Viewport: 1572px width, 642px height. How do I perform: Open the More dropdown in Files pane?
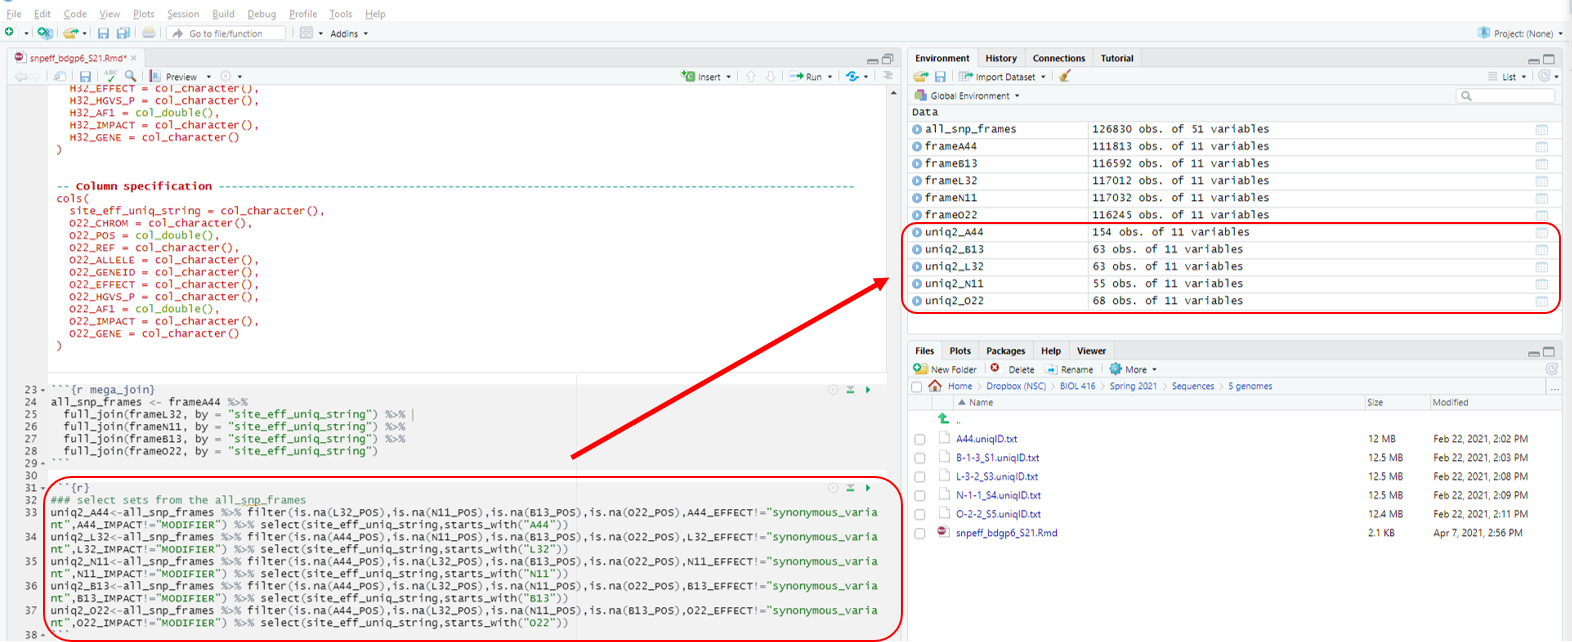click(x=1133, y=369)
